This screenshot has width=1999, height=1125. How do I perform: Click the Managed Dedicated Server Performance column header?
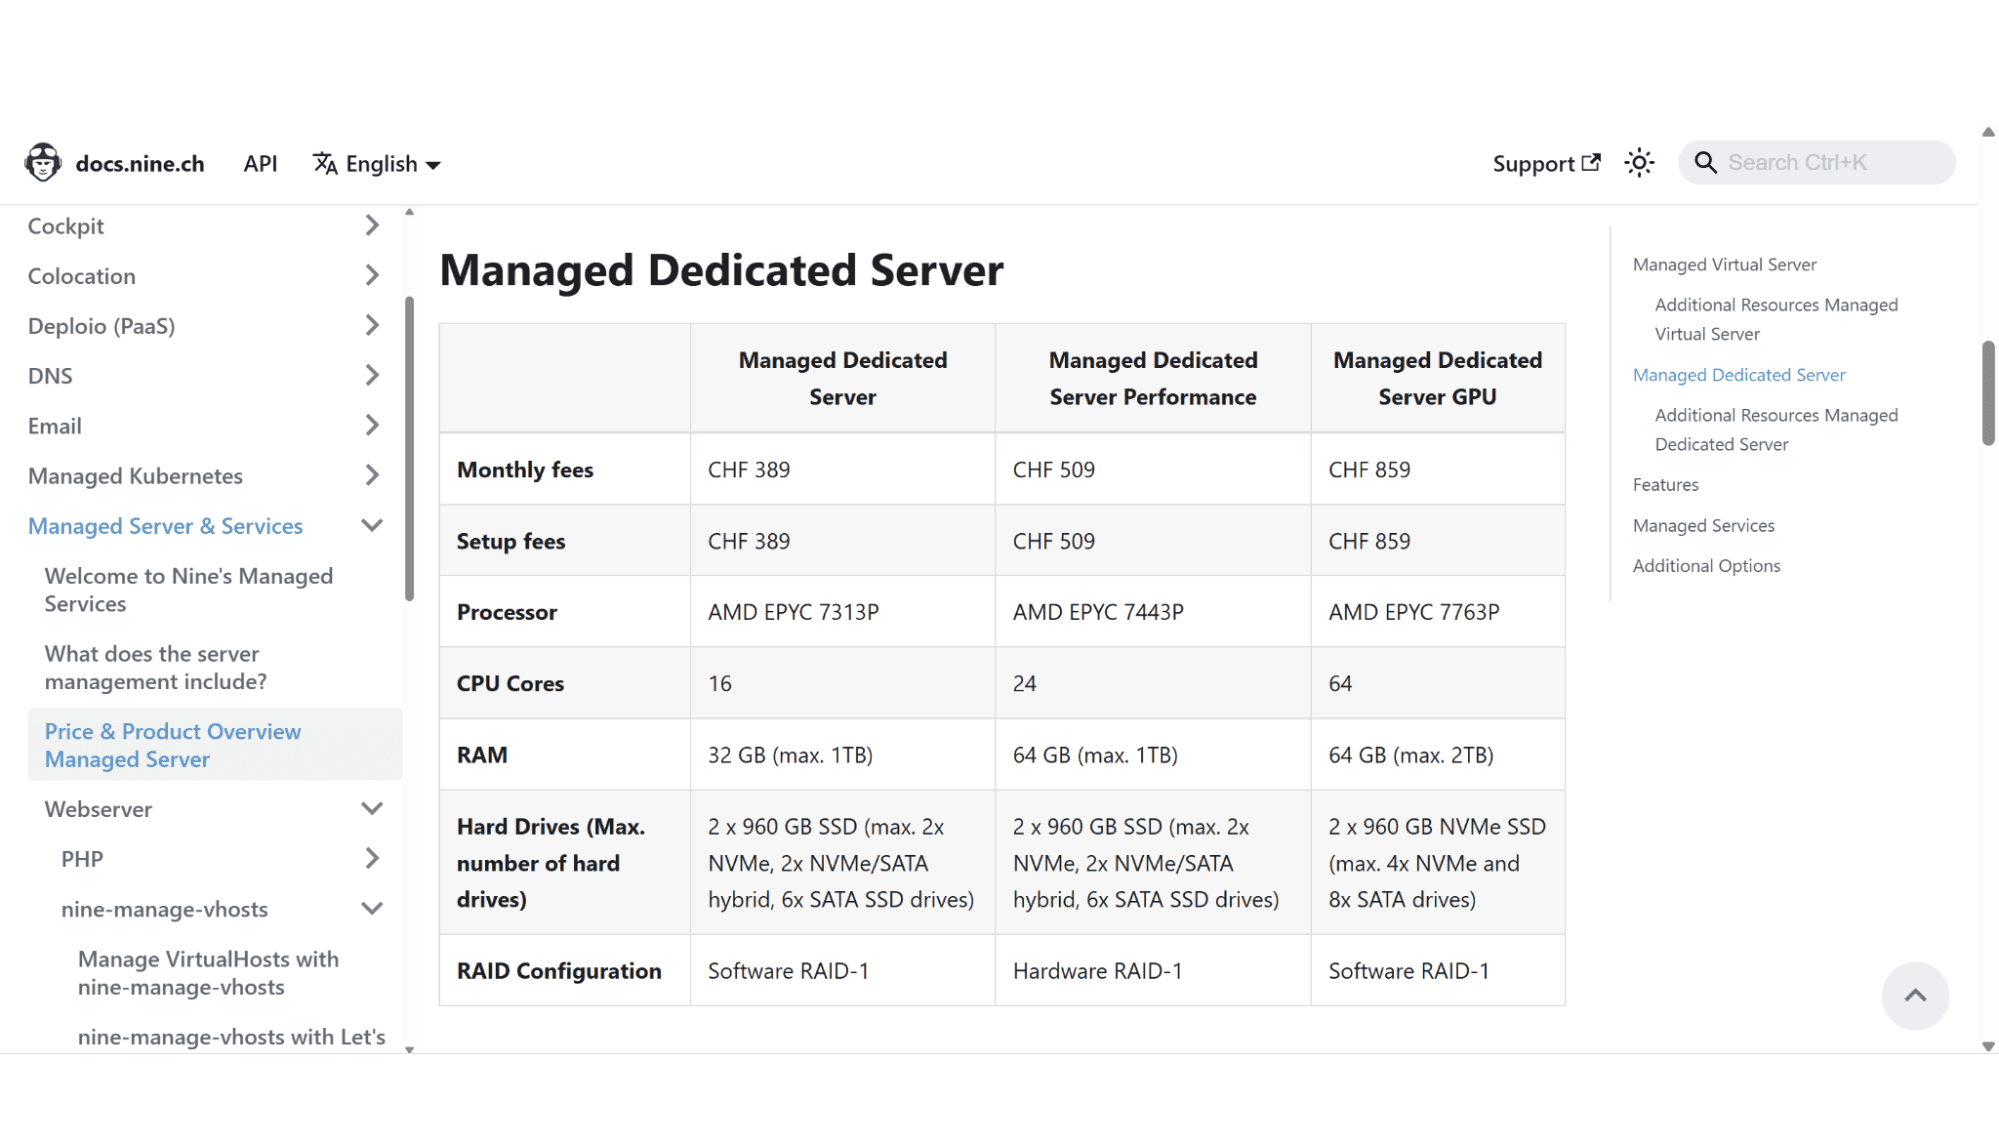(x=1152, y=378)
